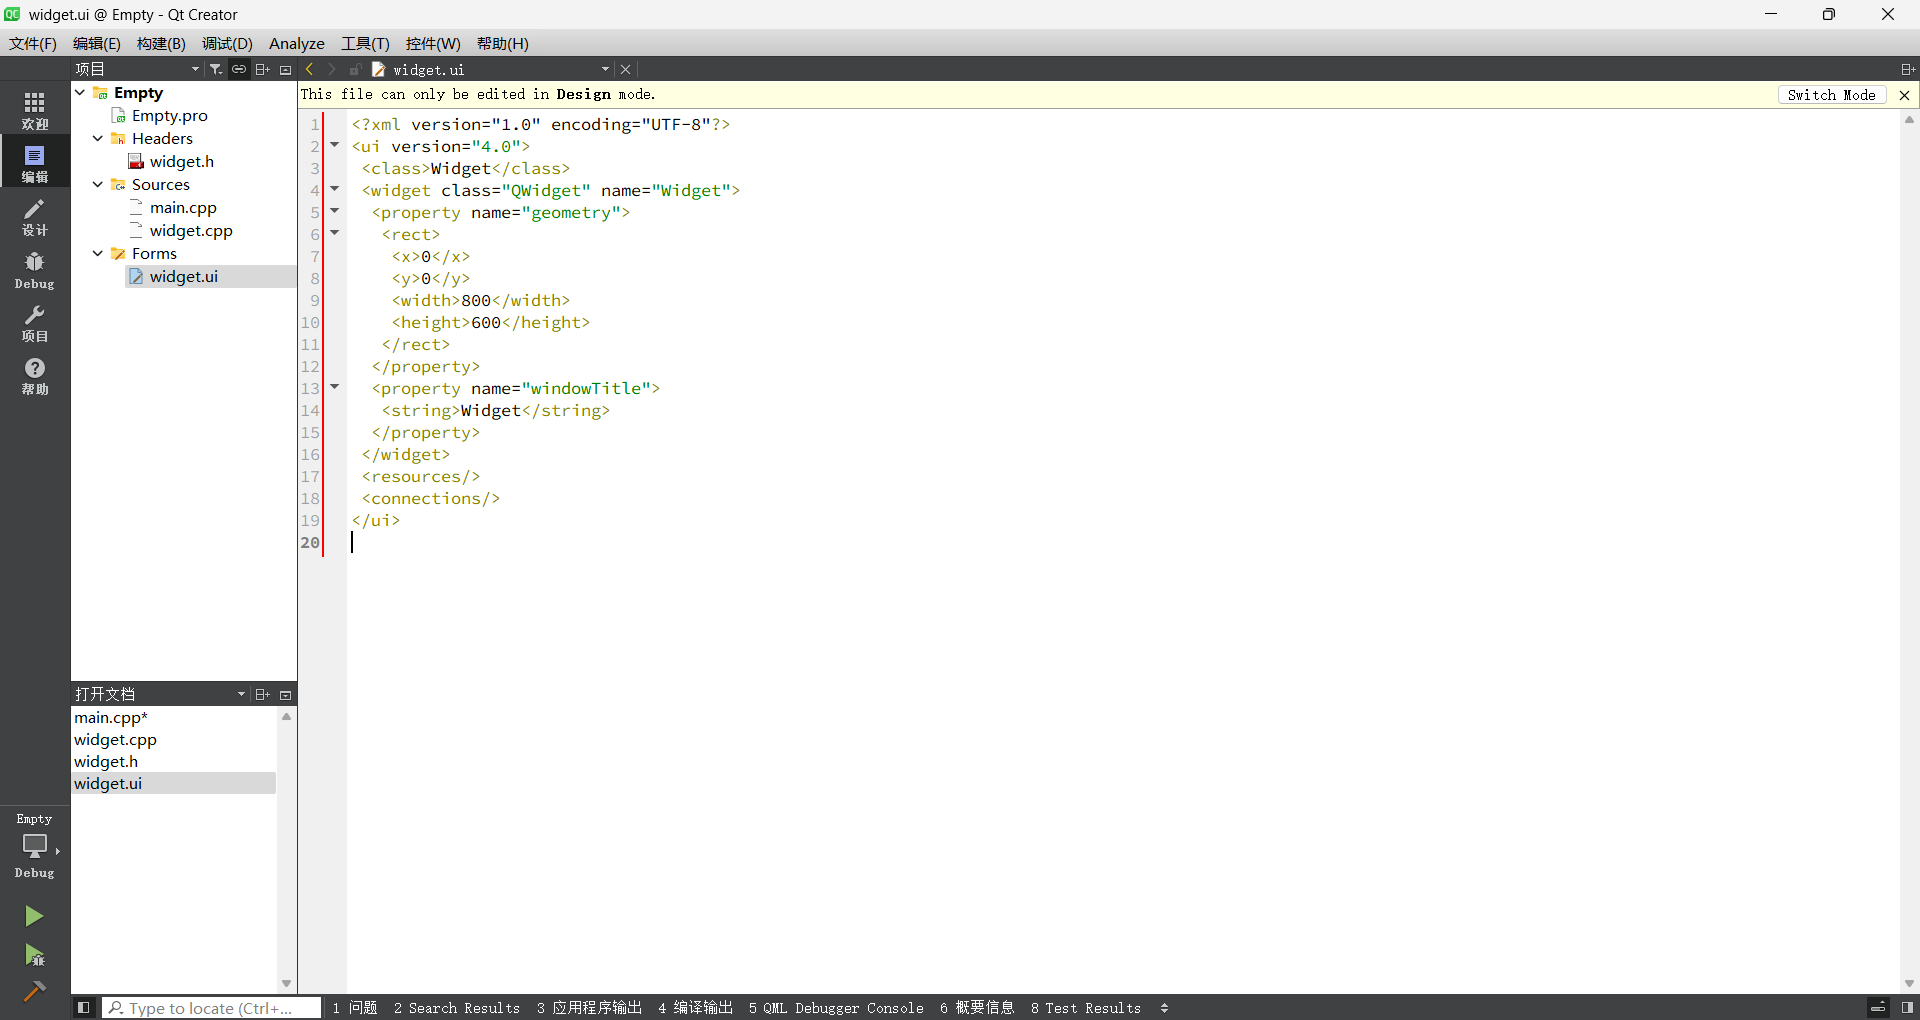Collapse the Empty project tree node
The width and height of the screenshot is (1920, 1020).
coord(80,92)
